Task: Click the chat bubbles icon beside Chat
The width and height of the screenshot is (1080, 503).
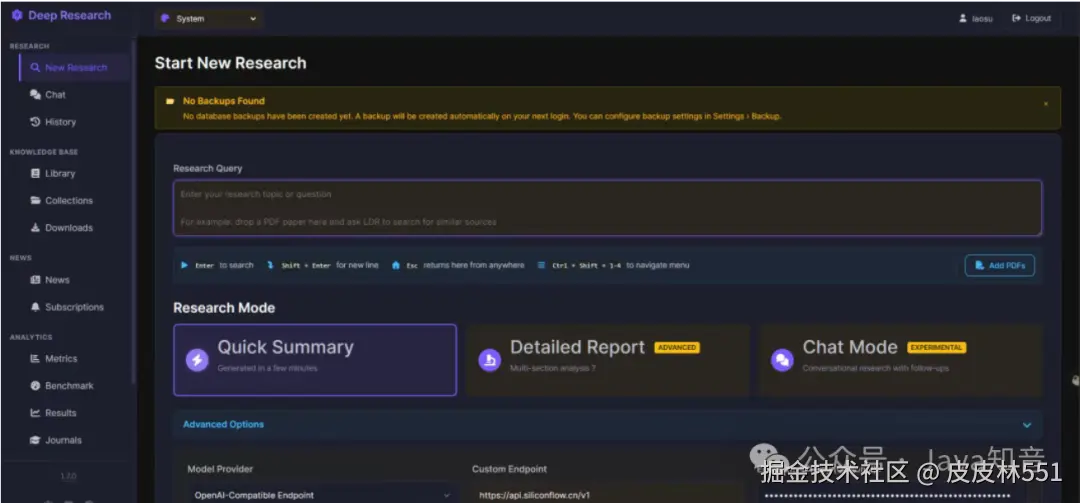Action: coord(35,94)
